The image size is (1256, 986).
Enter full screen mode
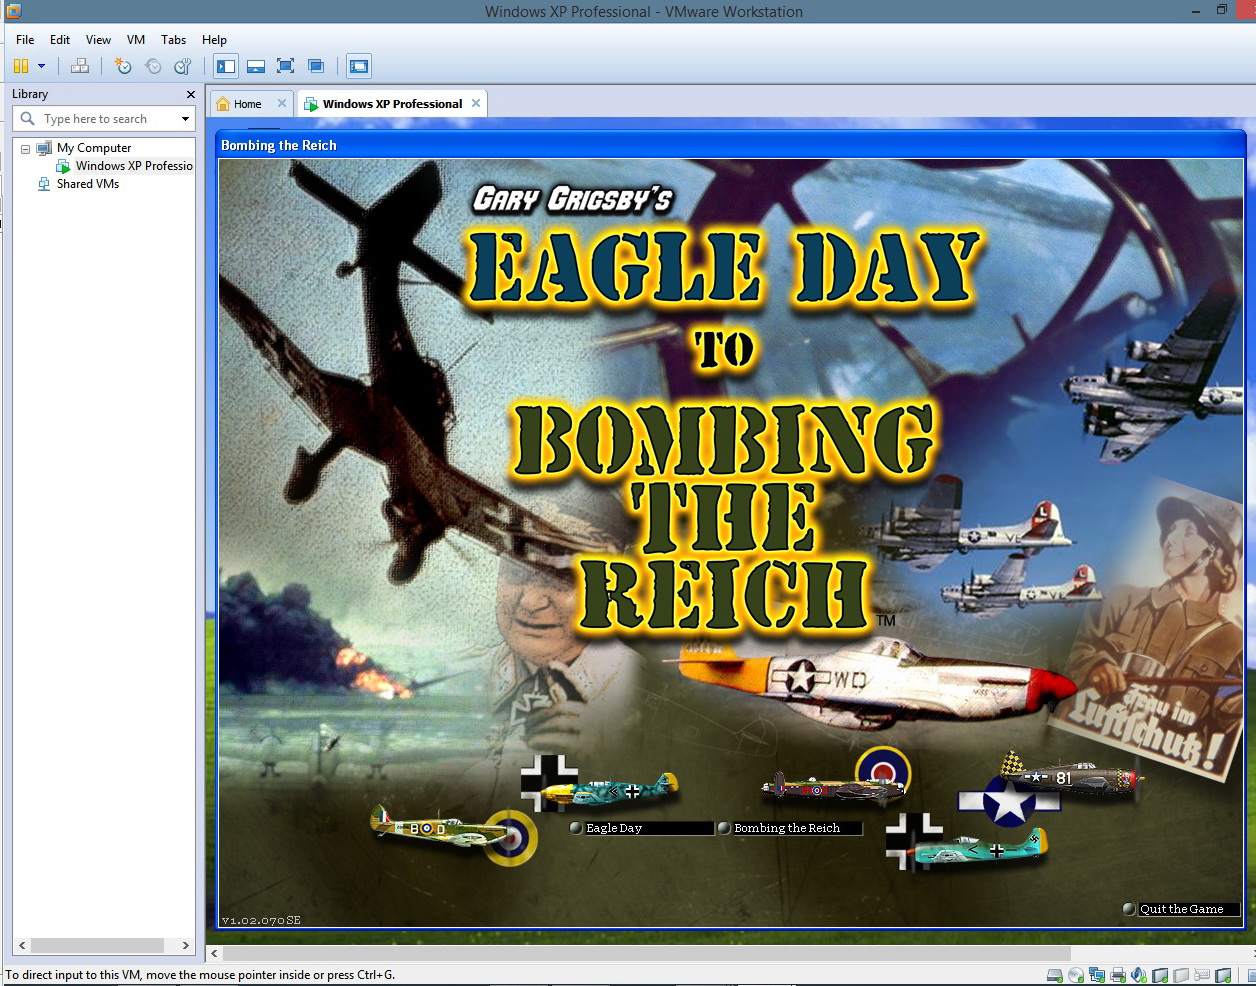tap(286, 66)
